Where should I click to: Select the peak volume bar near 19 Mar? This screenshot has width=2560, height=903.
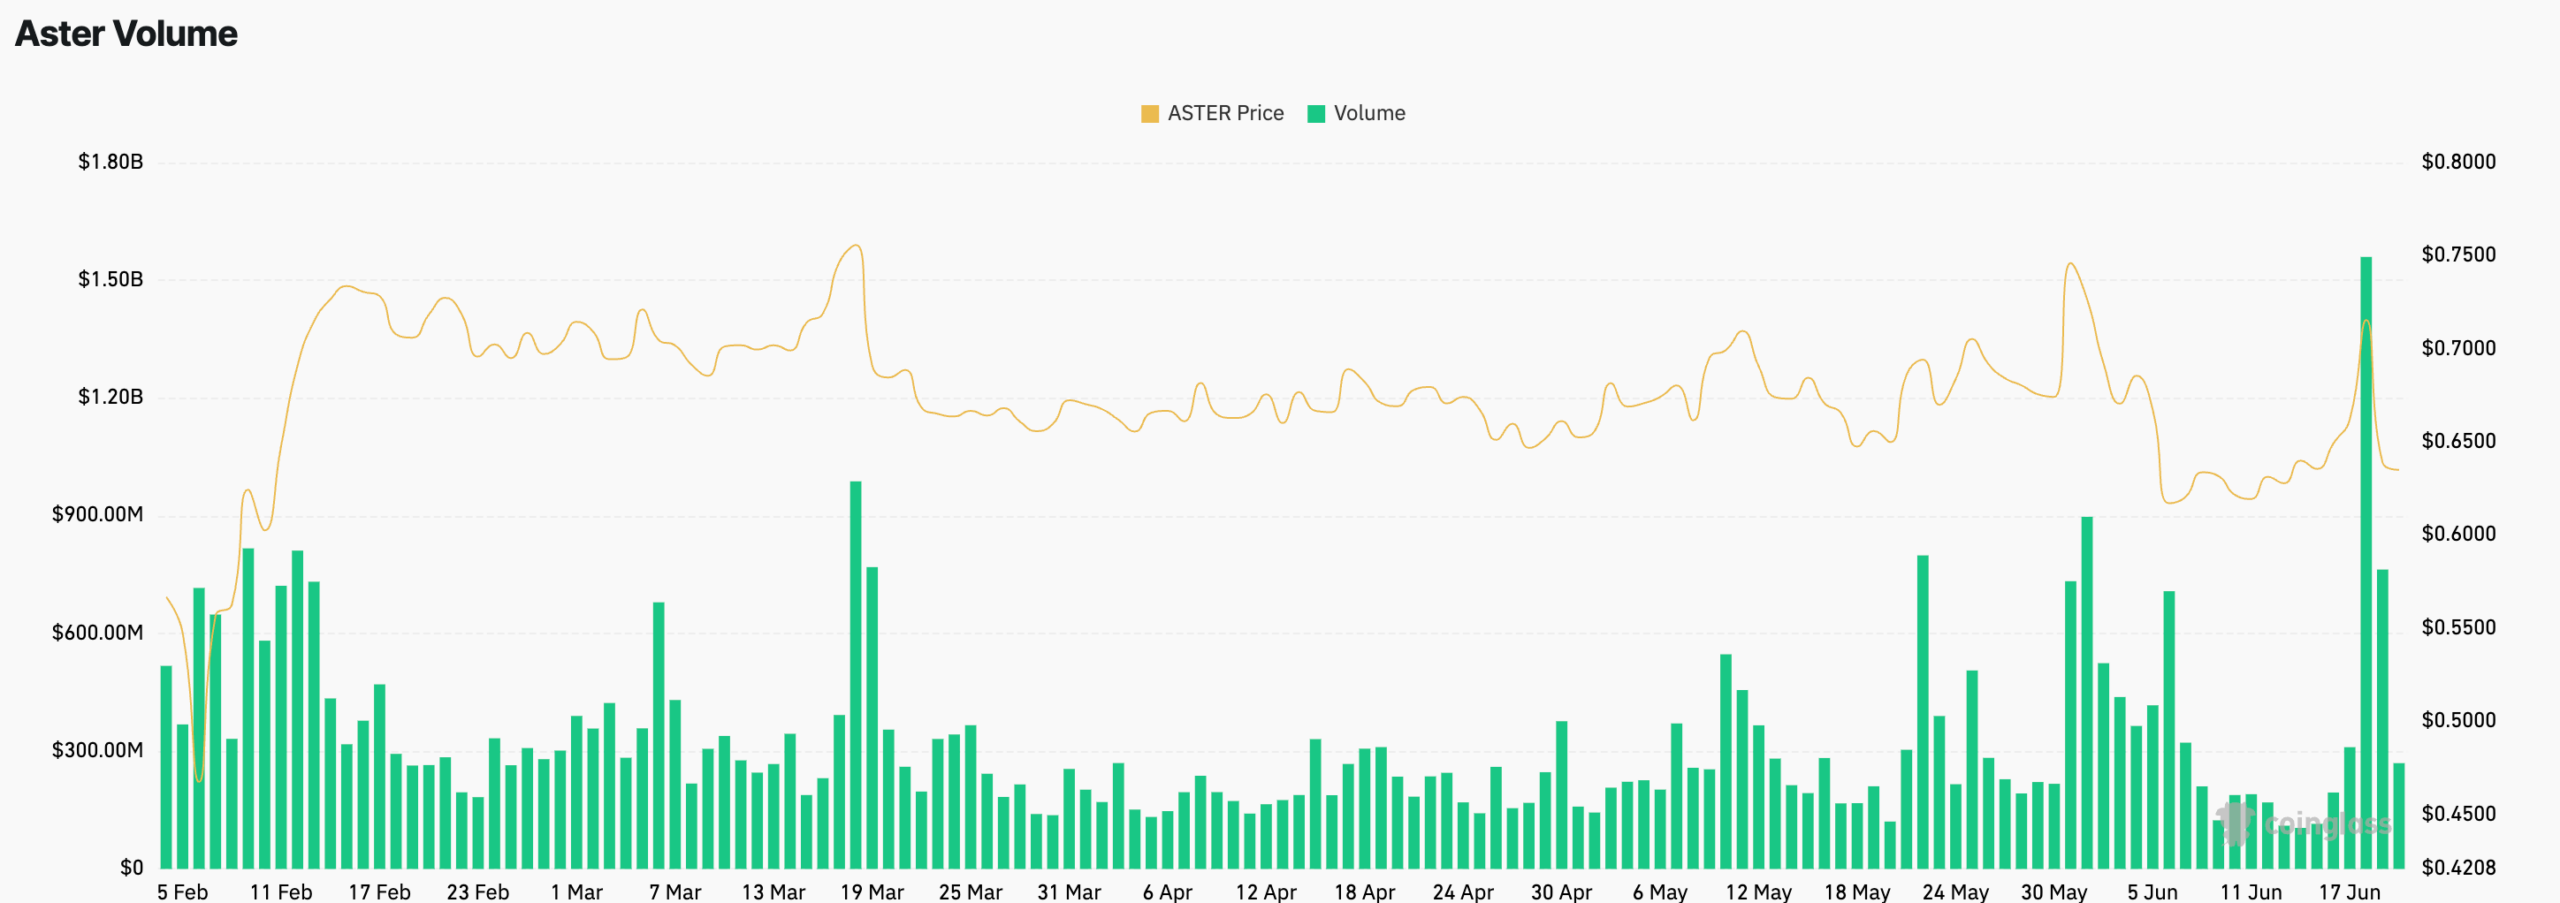point(855,675)
